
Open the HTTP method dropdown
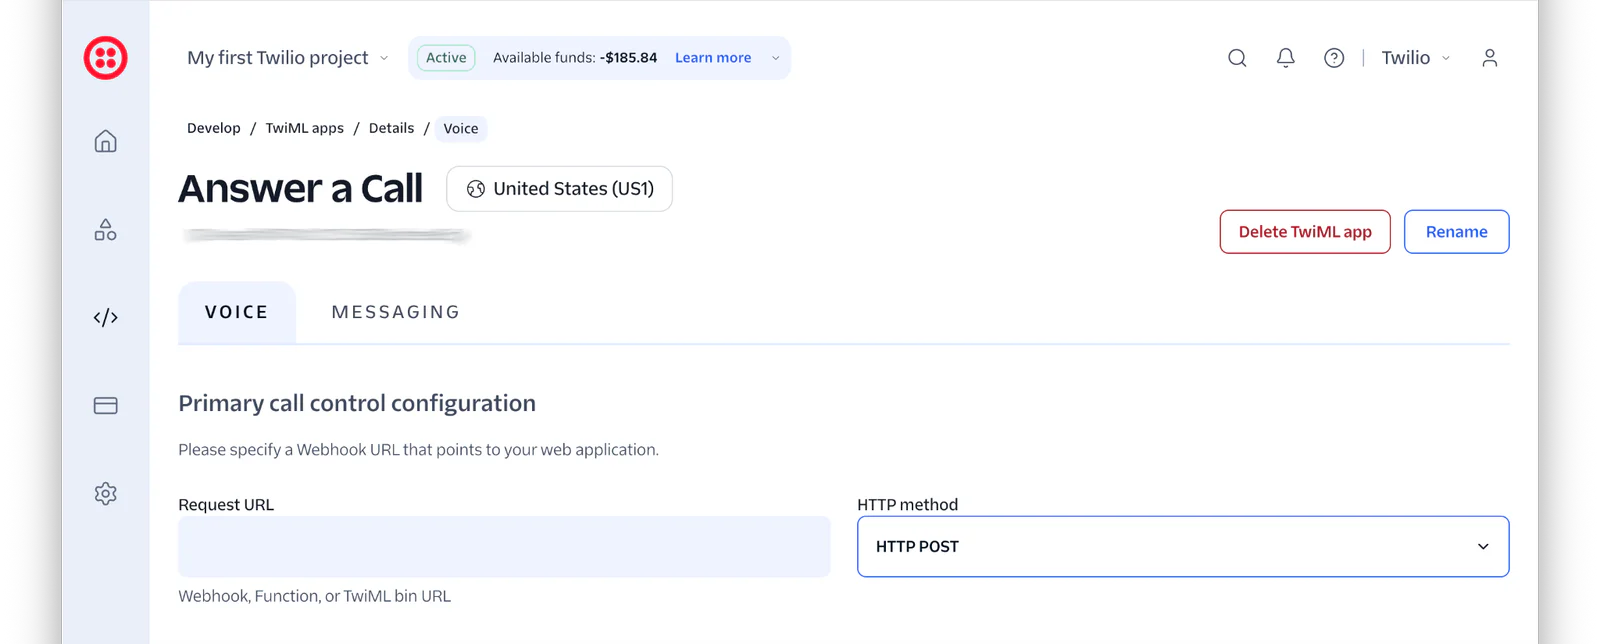click(1183, 546)
